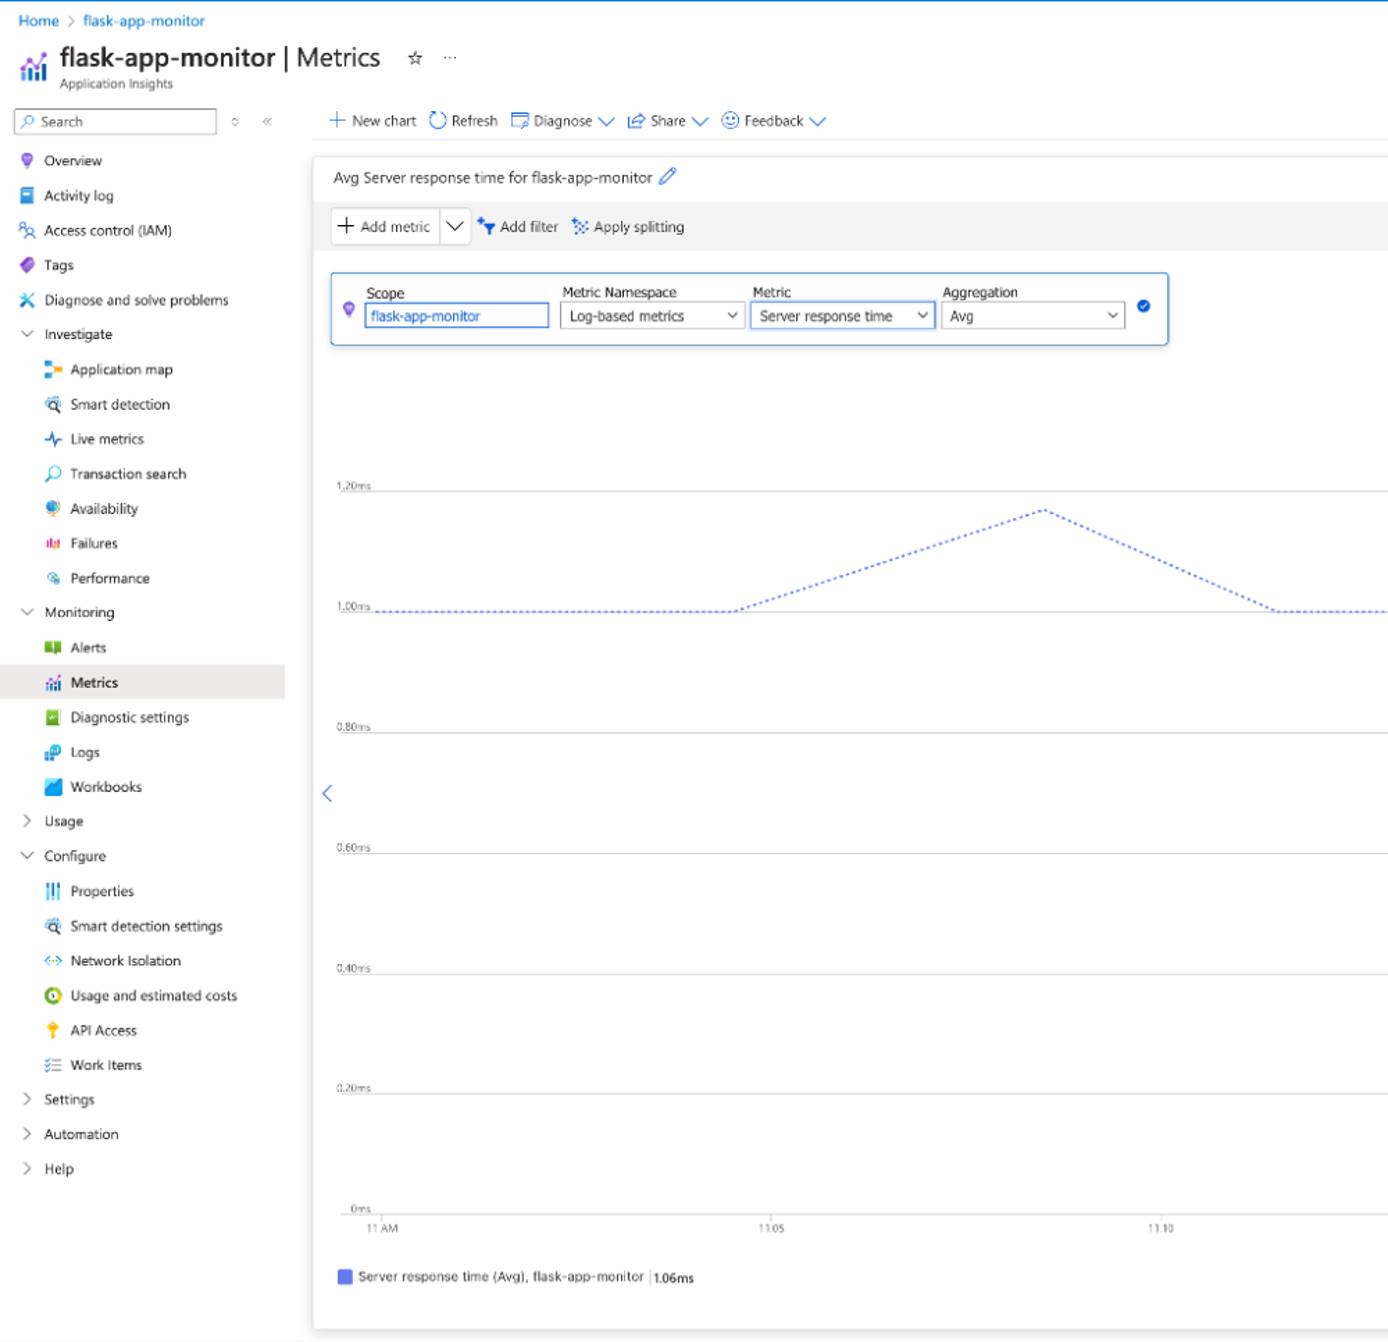Image resolution: width=1388 pixels, height=1342 pixels.
Task: Edit the chart title with the pencil icon
Action: [667, 176]
